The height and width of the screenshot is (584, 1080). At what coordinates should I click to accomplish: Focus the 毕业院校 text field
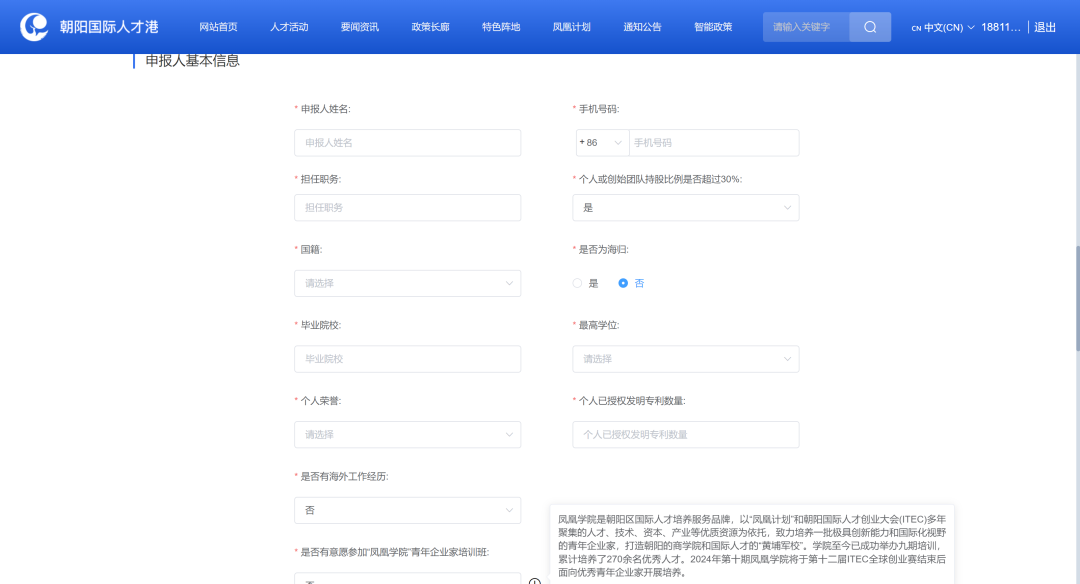point(407,359)
